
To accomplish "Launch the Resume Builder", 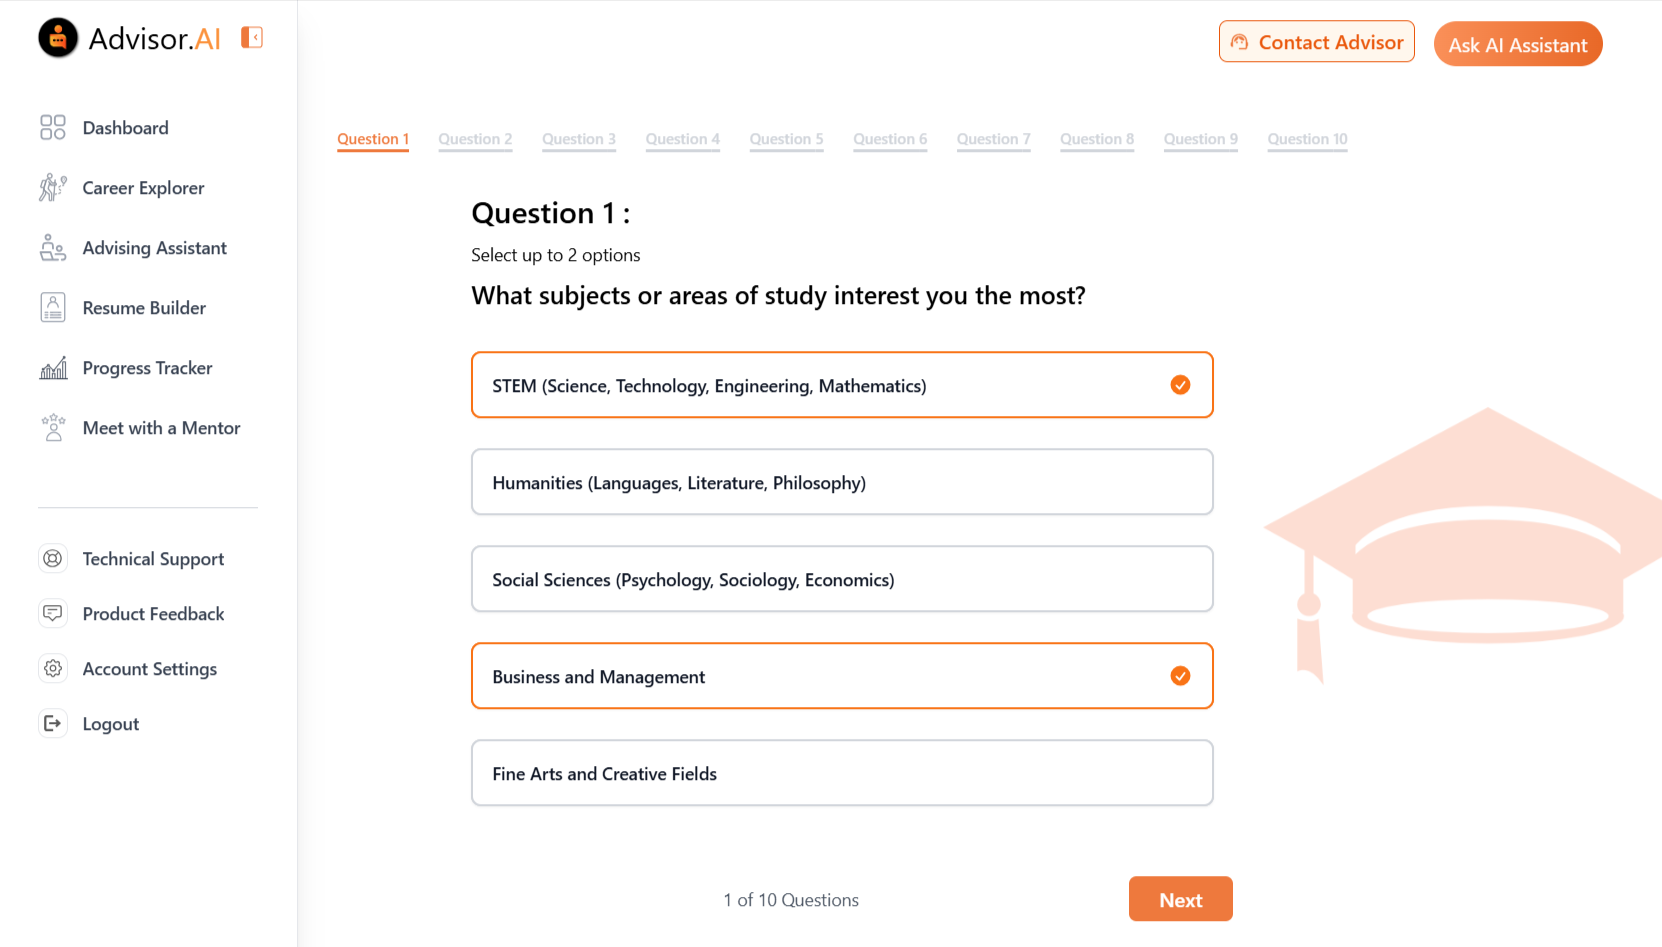I will click(x=143, y=307).
